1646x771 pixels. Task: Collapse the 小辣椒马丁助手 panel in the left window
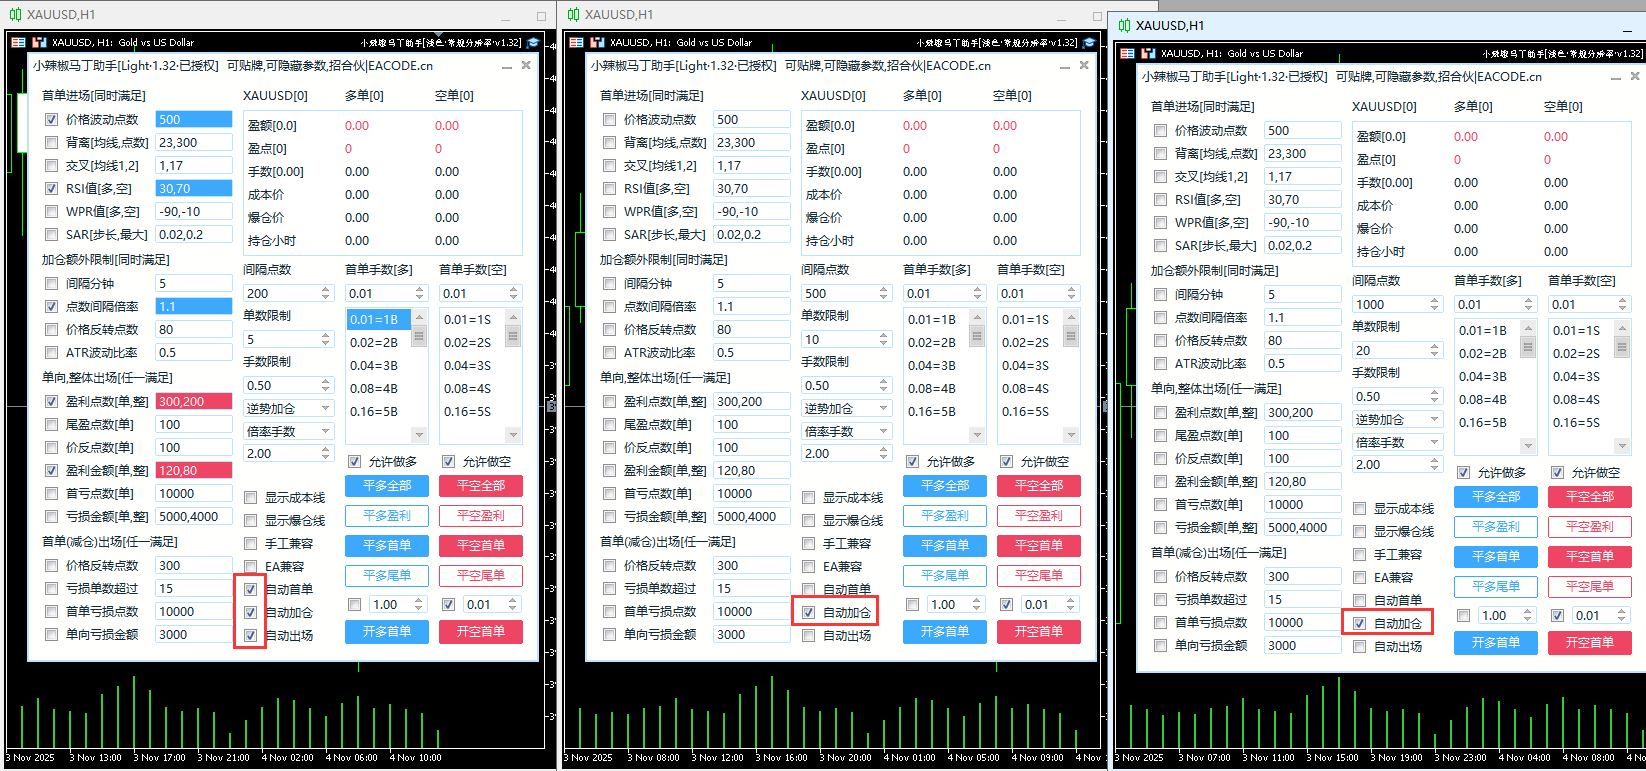pyautogui.click(x=507, y=66)
